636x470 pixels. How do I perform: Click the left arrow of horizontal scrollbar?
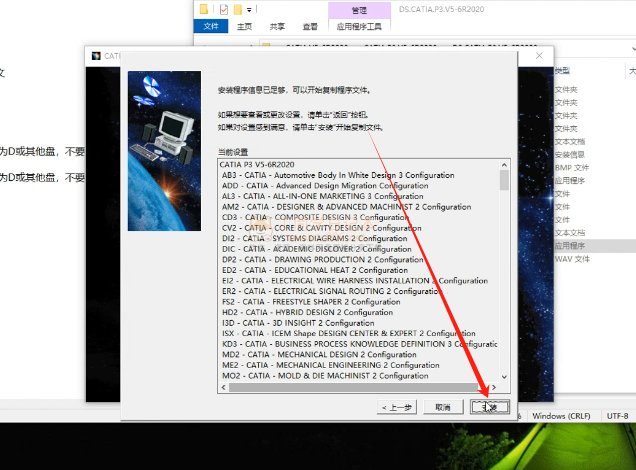coord(223,387)
